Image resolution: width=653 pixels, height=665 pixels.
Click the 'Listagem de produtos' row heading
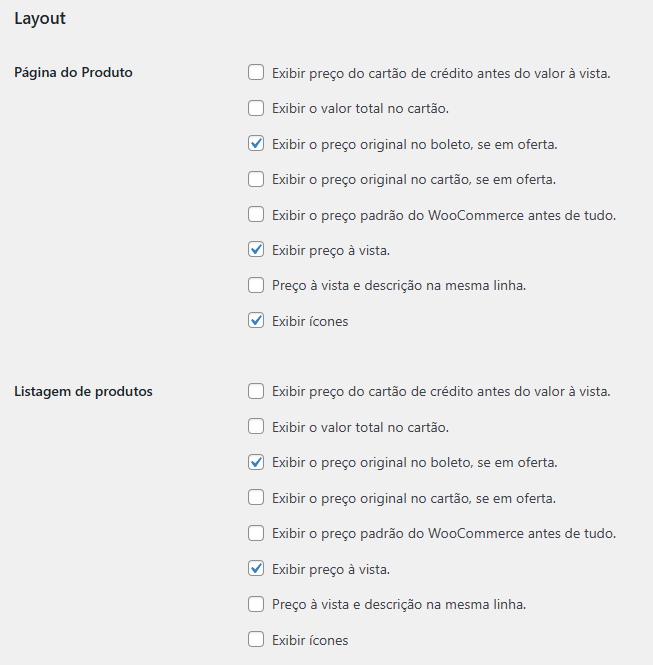pos(83,391)
